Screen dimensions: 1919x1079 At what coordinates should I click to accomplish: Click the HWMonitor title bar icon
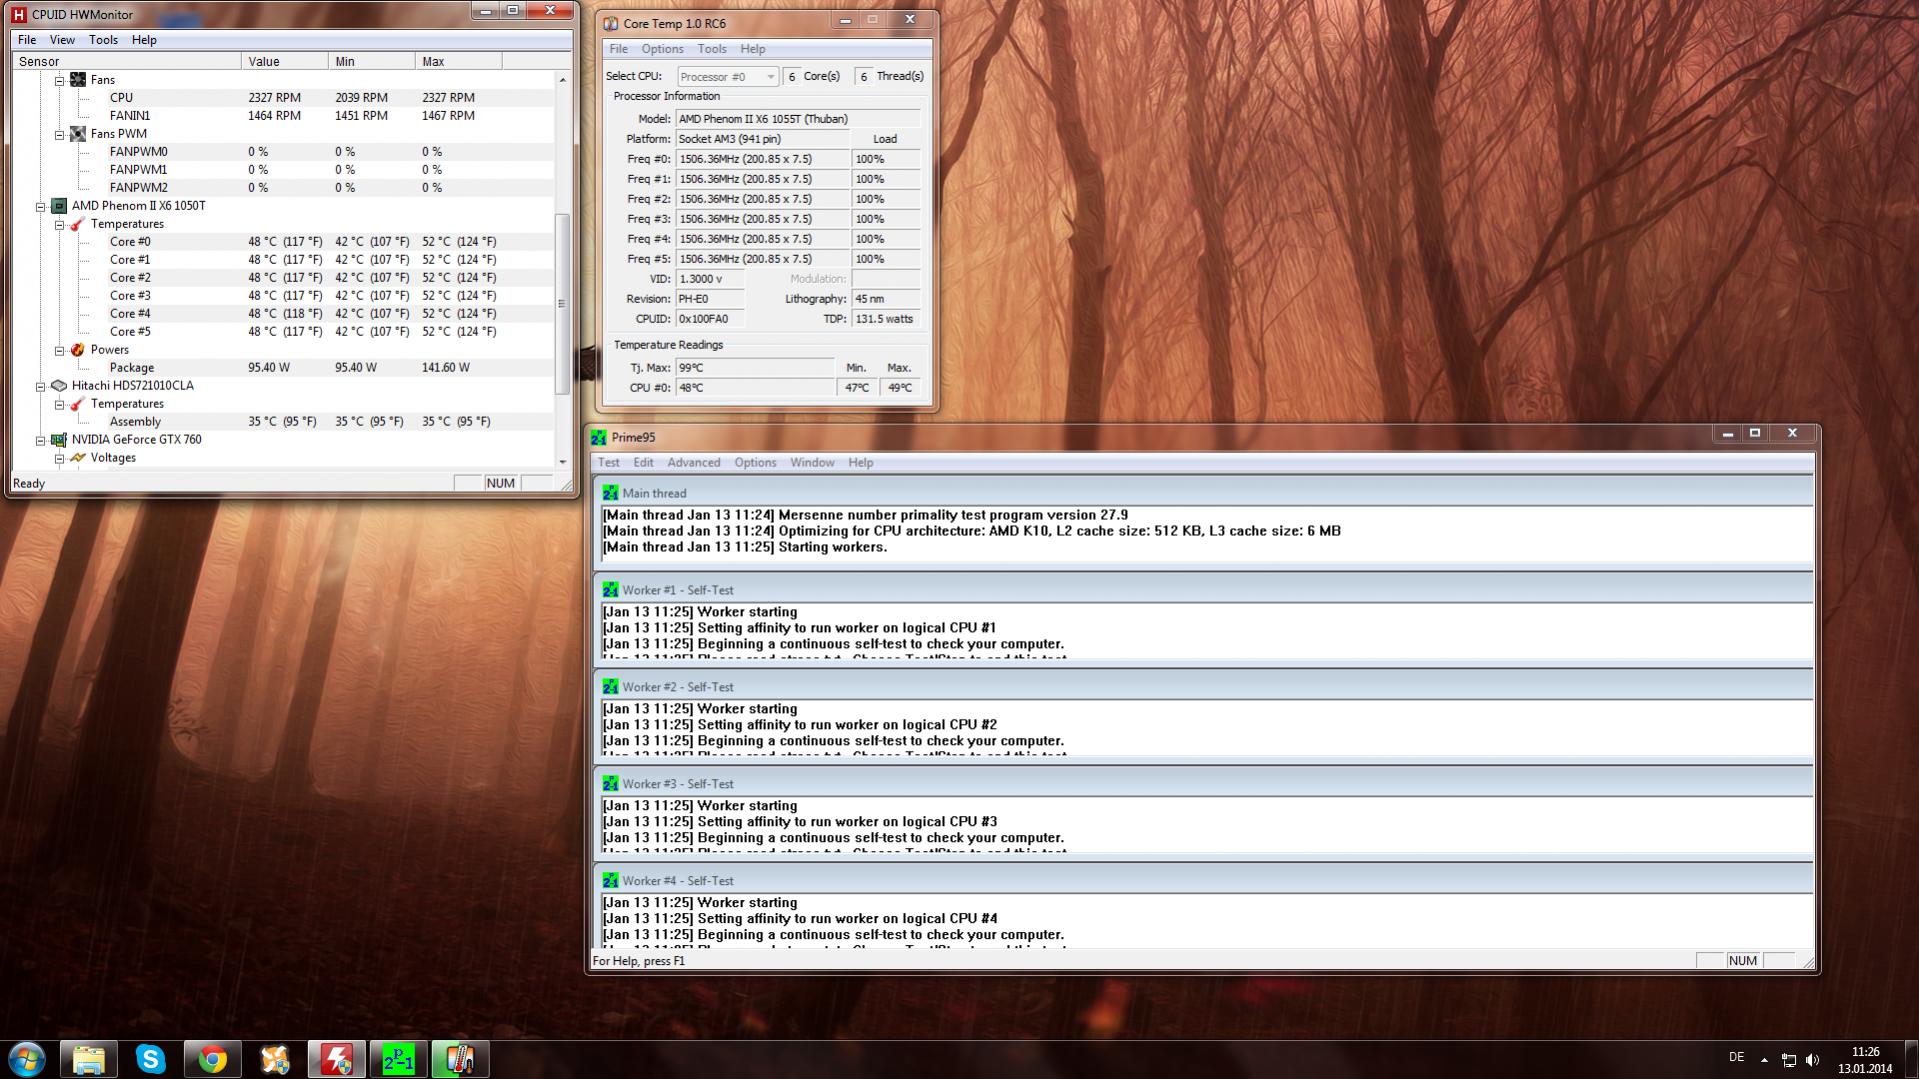[x=18, y=14]
